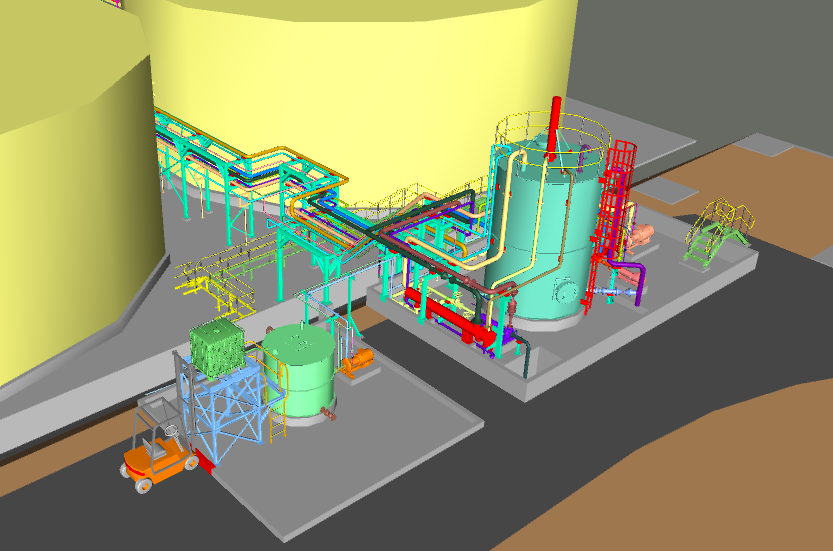Click the large central yellow storage tank
This screenshot has height=551, width=833.
point(360,90)
